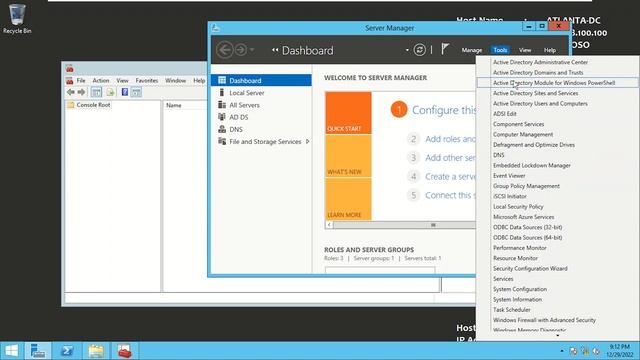The image size is (640, 360).
Task: Expand the File and Storage Services submenu arrow
Action: click(307, 142)
